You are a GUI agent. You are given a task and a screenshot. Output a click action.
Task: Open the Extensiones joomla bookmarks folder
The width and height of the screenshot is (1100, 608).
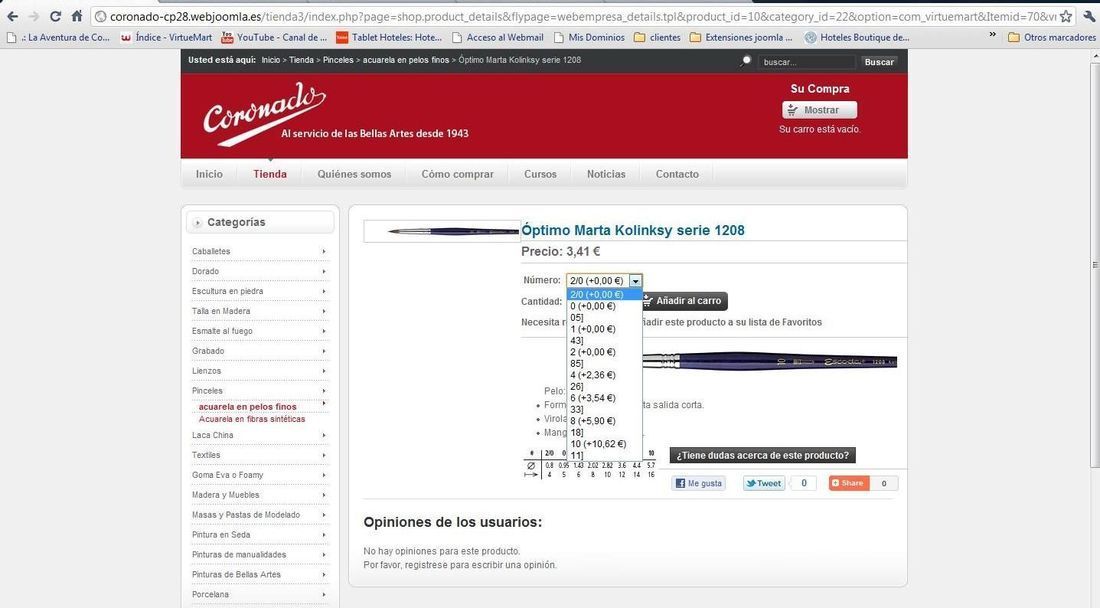coord(742,37)
